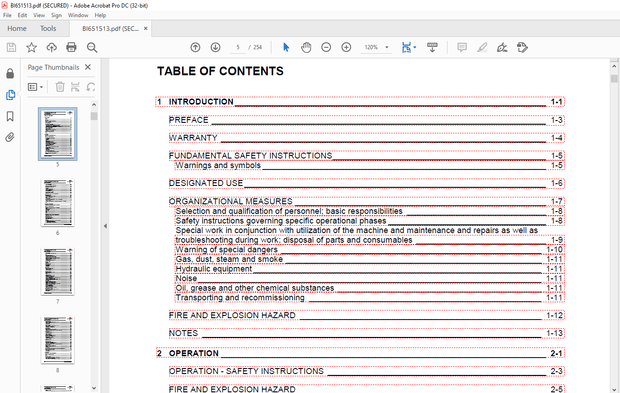Click the Hydraulic equipment entry
This screenshot has height=393, width=620.
pos(370,269)
